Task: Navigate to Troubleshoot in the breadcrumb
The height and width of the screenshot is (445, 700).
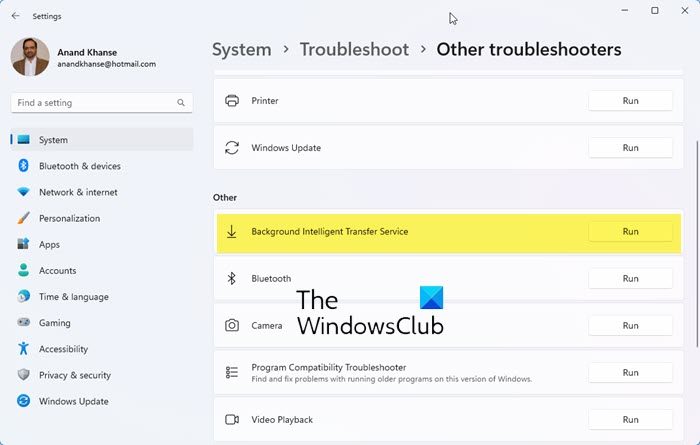Action: pyautogui.click(x=354, y=49)
